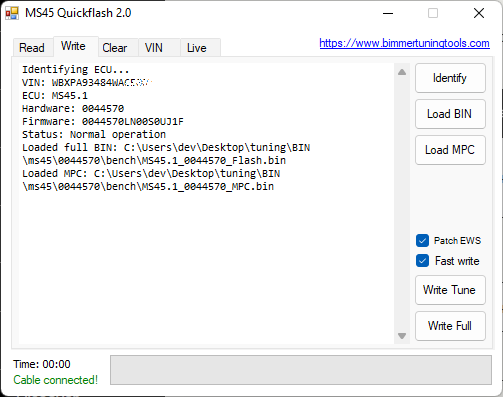Click the Firmware 0044570LN00S0UJ1F line
Viewport: 503px width, 397px height.
[x=103, y=122]
